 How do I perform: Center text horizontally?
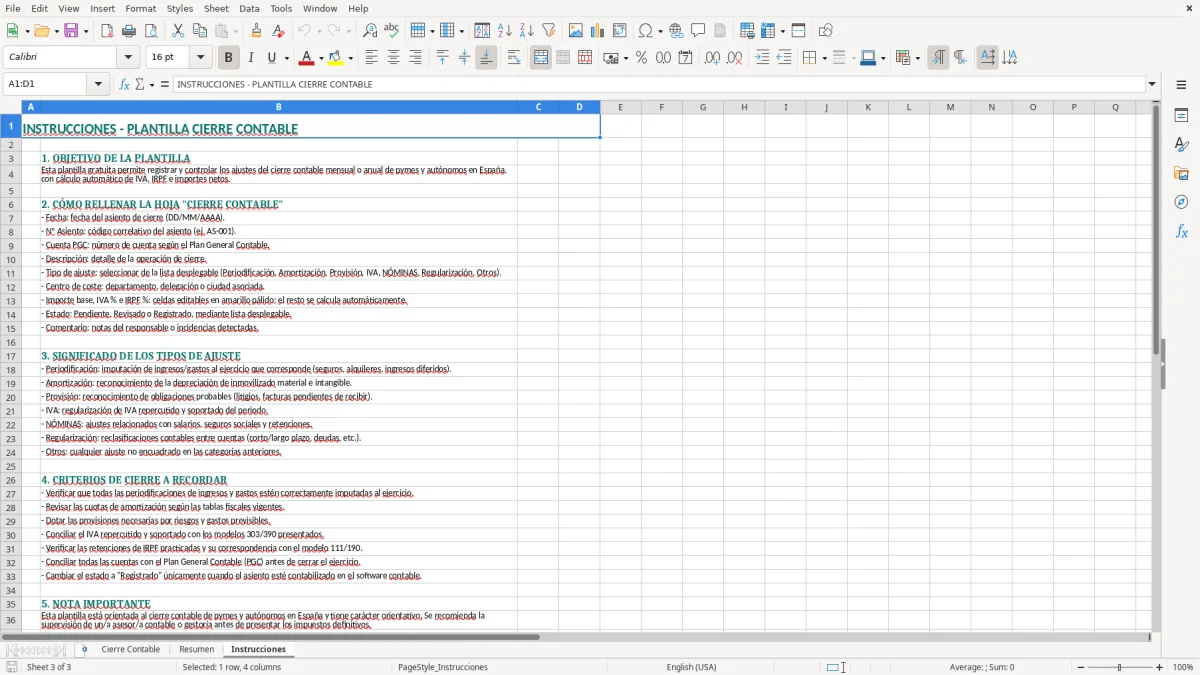(393, 58)
